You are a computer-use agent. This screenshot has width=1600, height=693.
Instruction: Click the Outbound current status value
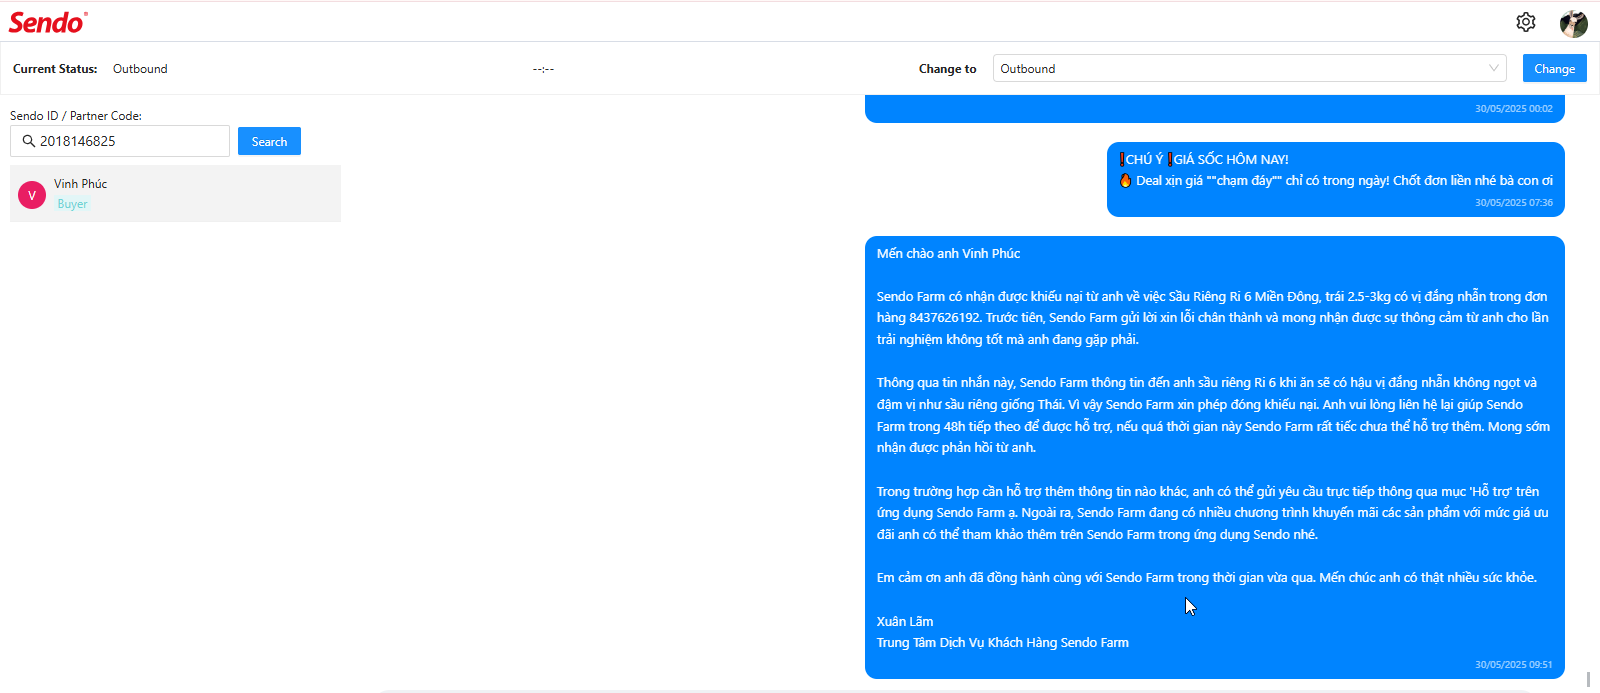[140, 69]
